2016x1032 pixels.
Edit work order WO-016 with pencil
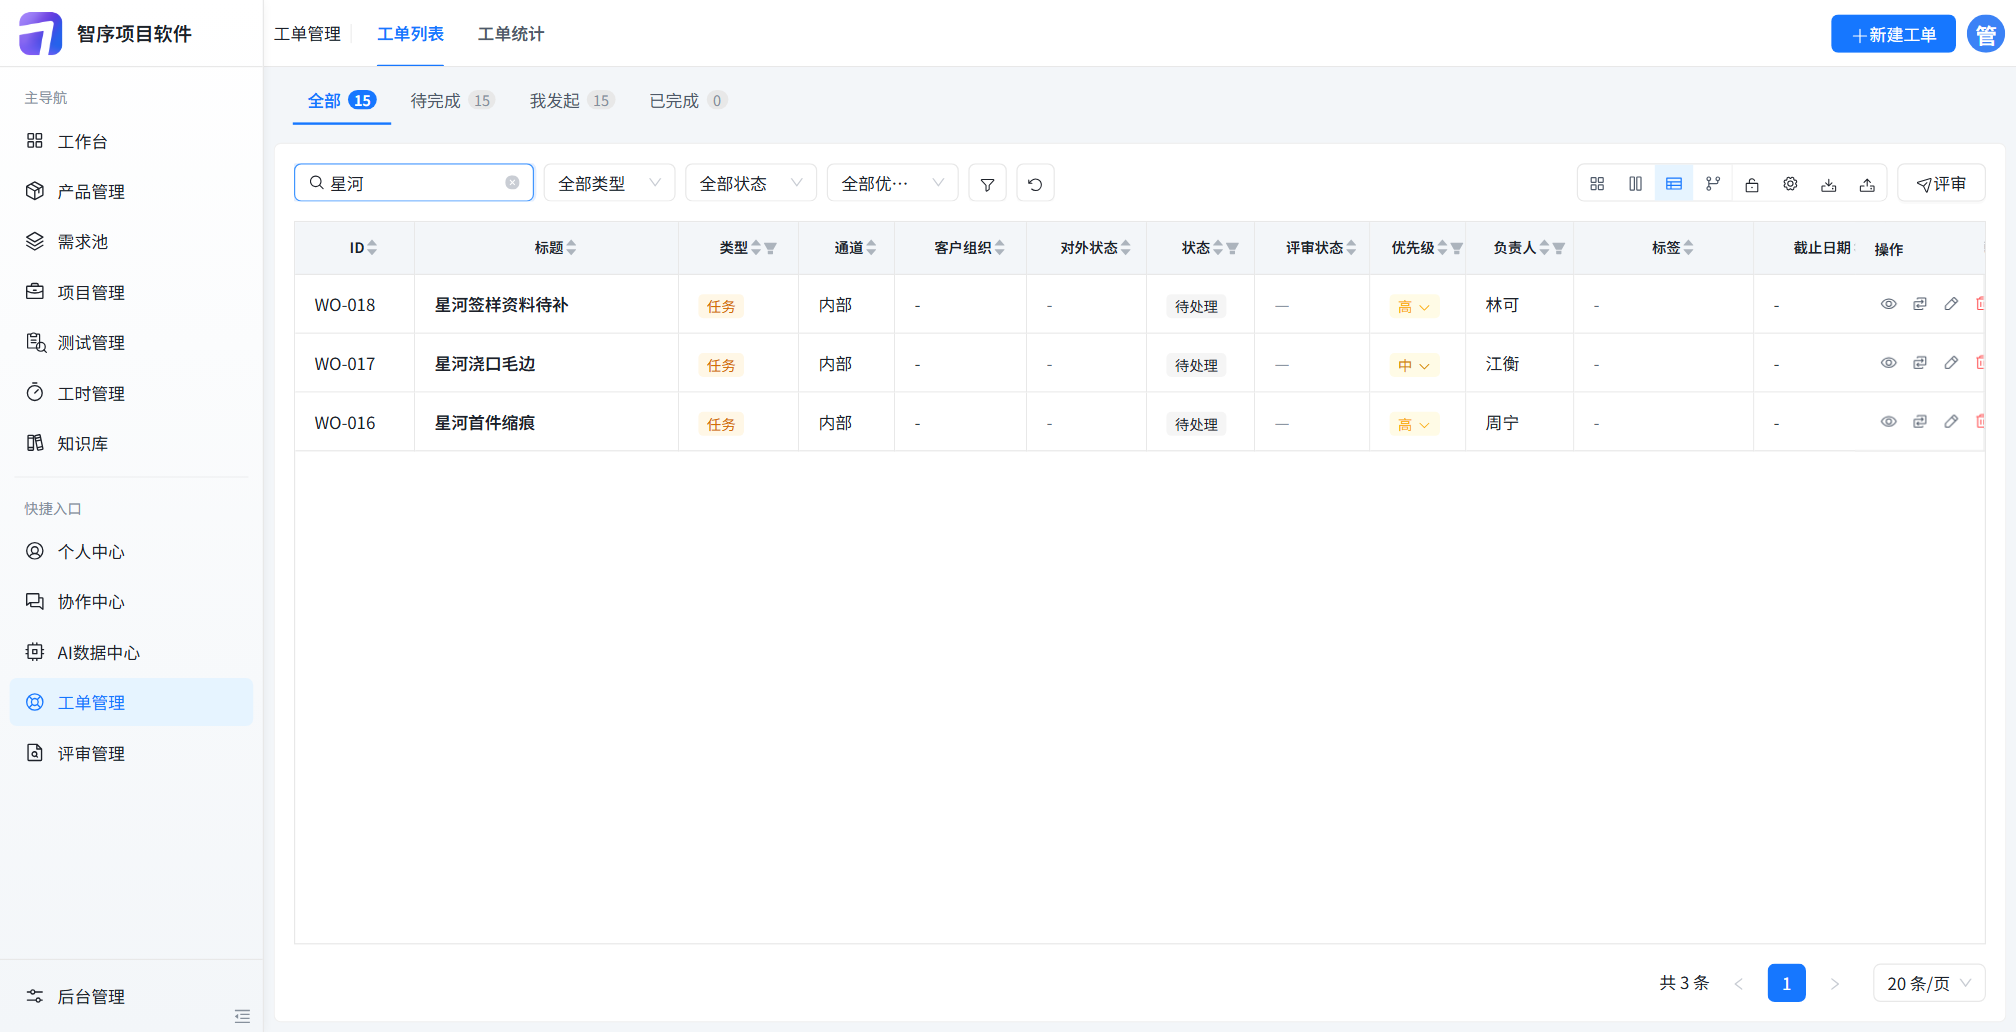click(1951, 422)
